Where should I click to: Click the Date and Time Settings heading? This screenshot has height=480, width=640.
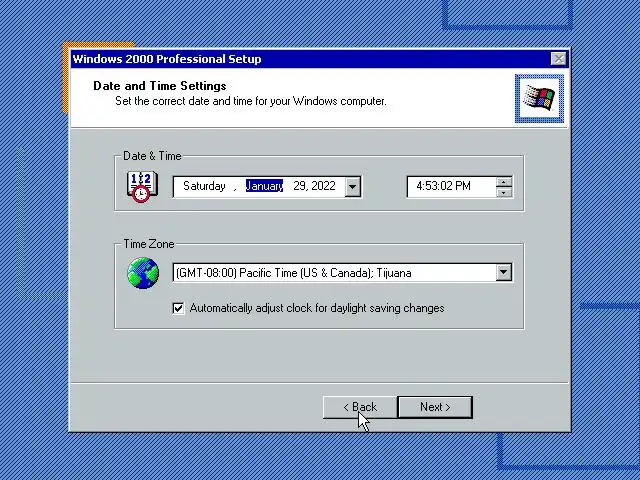pos(160,86)
